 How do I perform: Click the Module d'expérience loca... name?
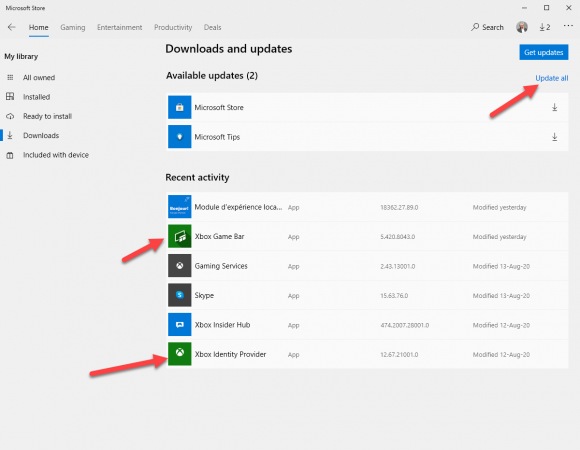238,207
